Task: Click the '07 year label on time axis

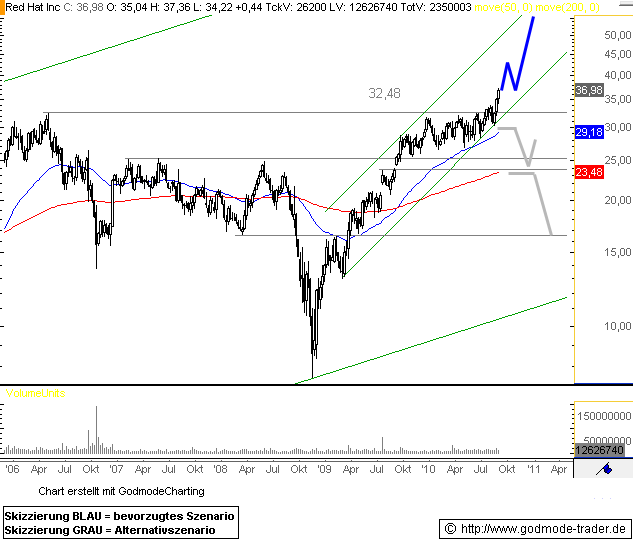Action: [x=116, y=469]
